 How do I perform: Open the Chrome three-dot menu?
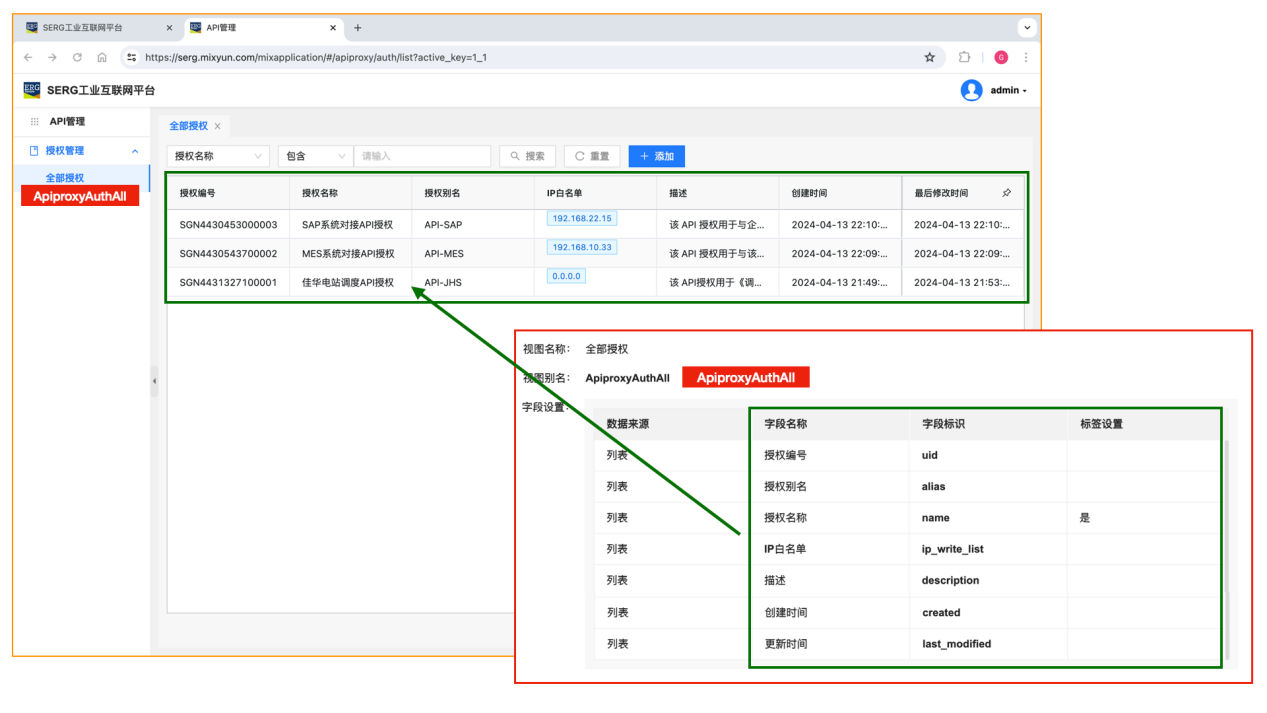click(x=1026, y=58)
